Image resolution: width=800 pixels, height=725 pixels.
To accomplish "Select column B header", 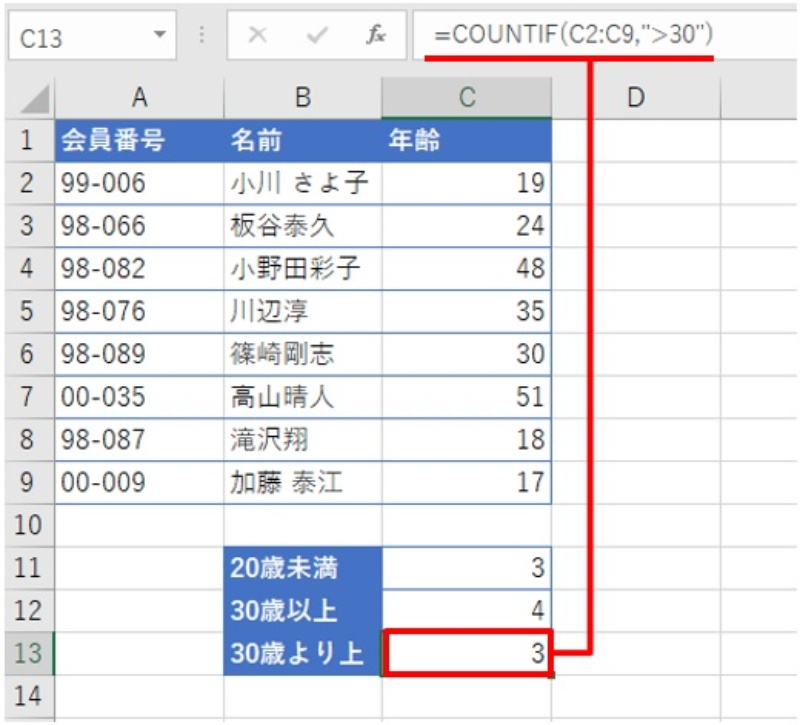I will (x=303, y=97).
